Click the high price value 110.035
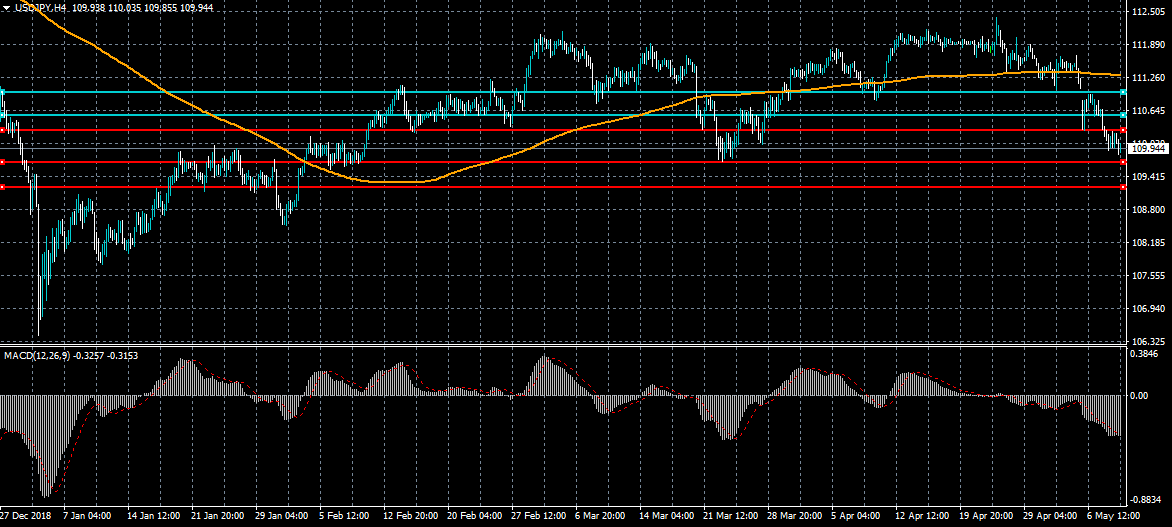 [x=126, y=8]
